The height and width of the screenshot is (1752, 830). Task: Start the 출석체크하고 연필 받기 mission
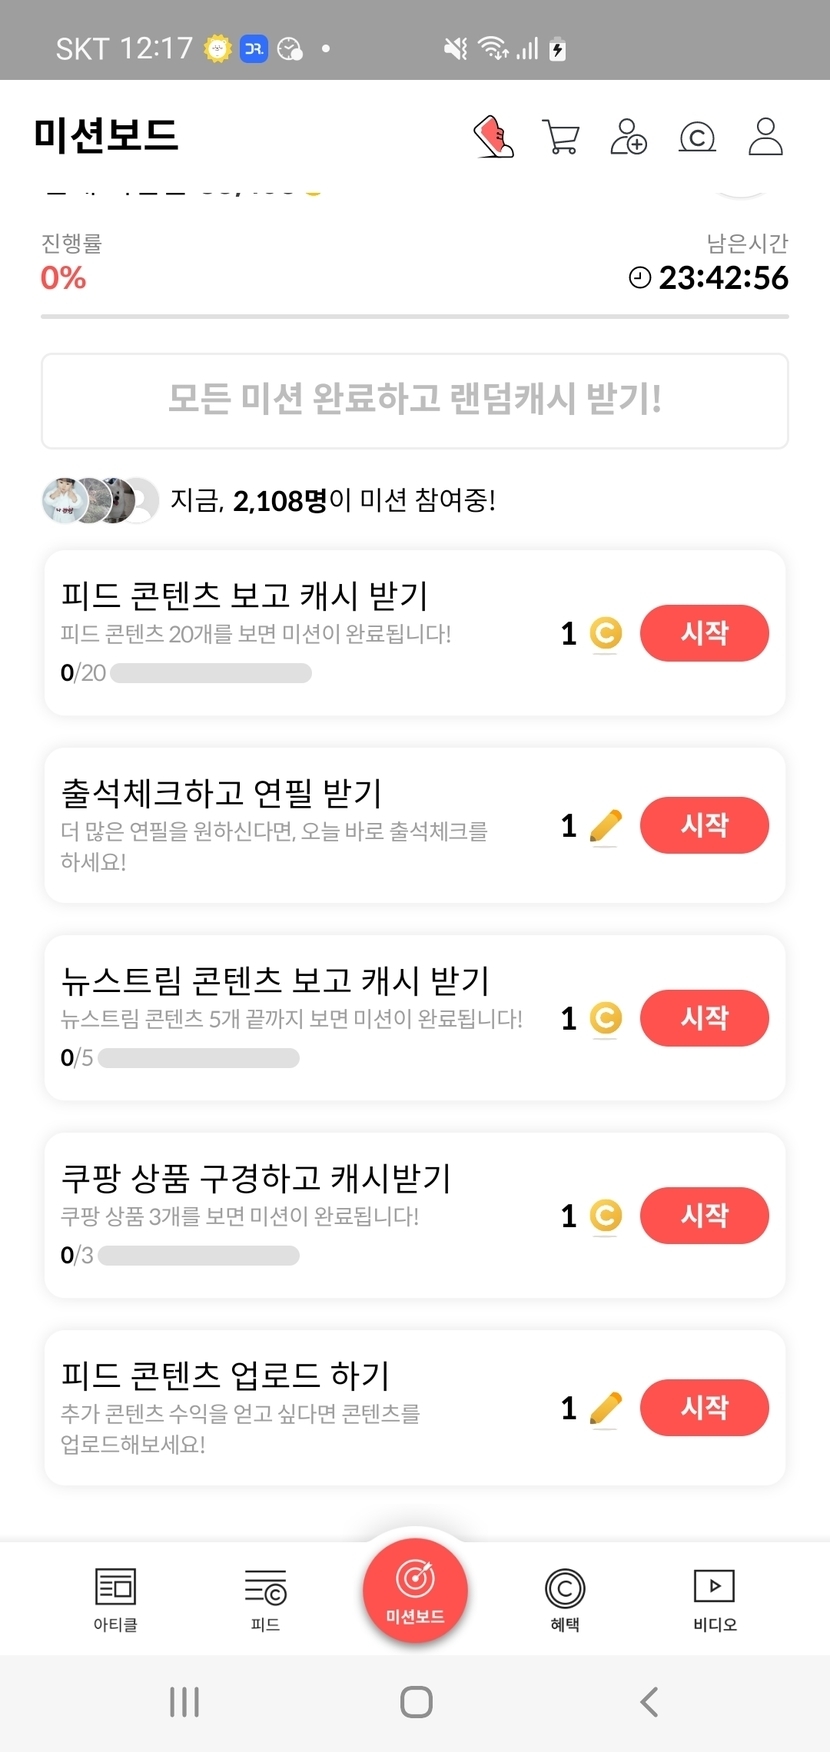coord(704,825)
